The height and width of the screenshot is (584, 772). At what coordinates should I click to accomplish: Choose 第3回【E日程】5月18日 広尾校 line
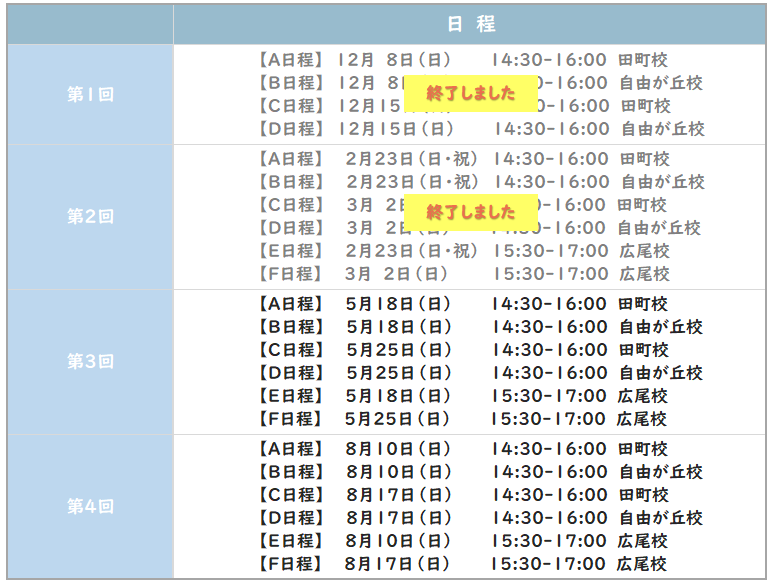point(463,396)
